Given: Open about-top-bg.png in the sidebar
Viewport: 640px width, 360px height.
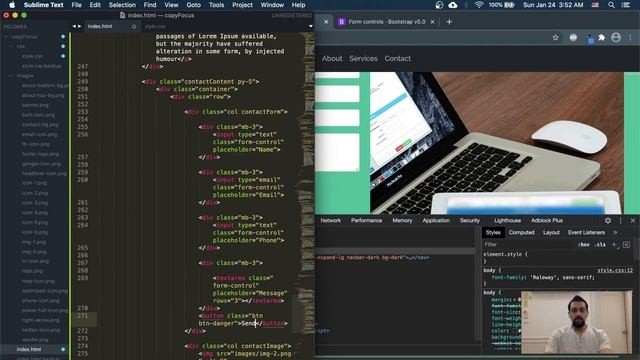Looking at the screenshot, I should (43, 95).
